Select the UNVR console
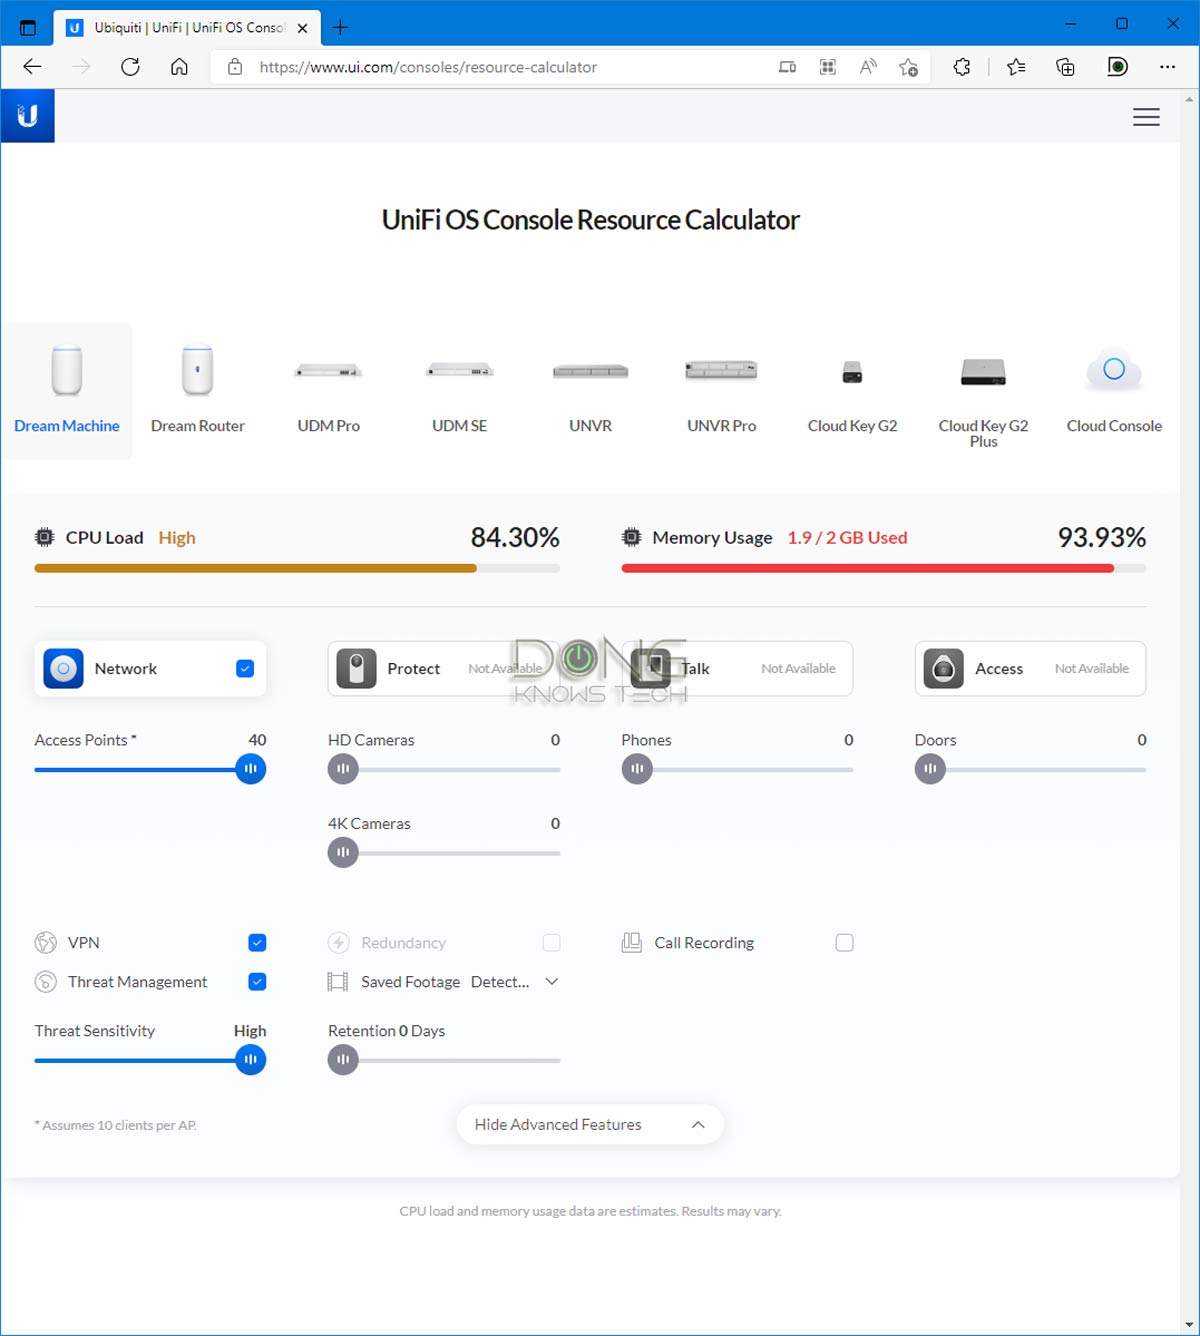The image size is (1200, 1336). point(591,391)
